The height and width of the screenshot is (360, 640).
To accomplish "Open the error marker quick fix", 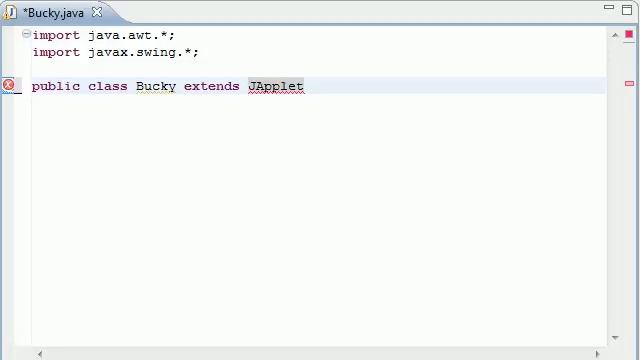I will 8,85.
